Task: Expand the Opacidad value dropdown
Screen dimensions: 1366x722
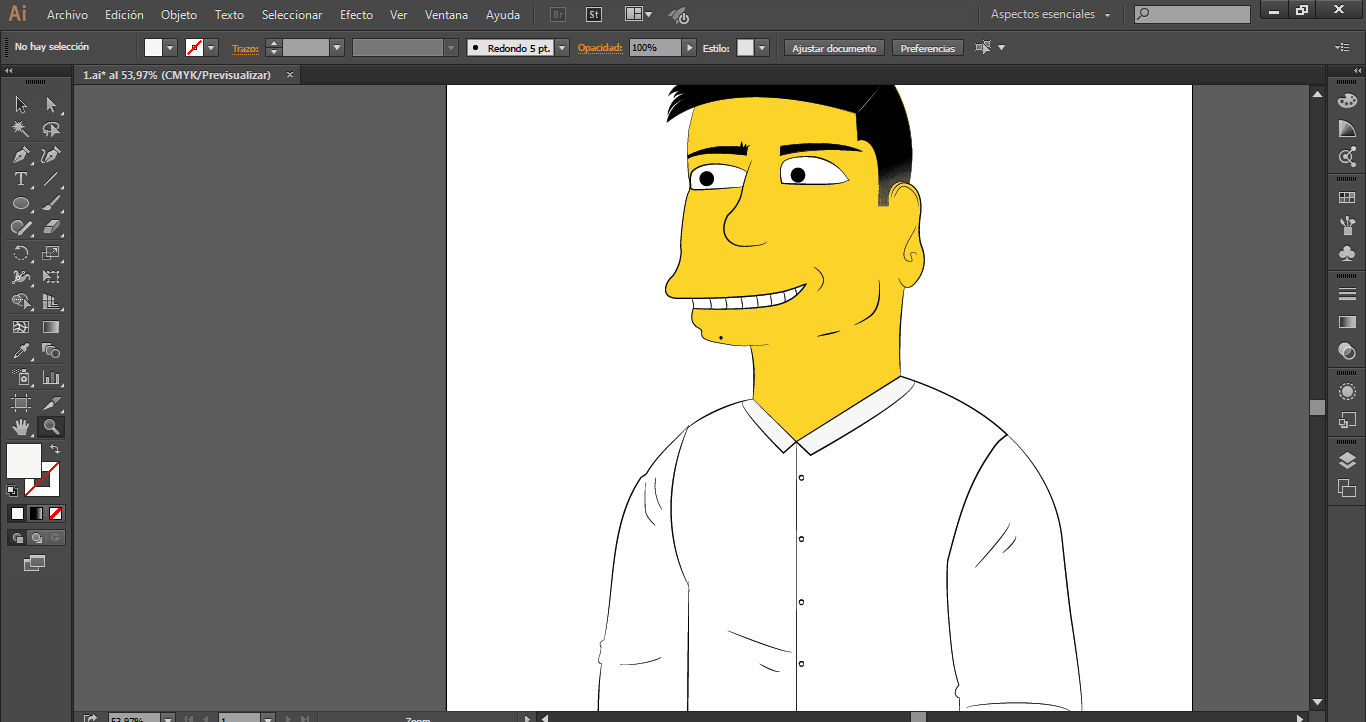Action: pyautogui.click(x=689, y=48)
